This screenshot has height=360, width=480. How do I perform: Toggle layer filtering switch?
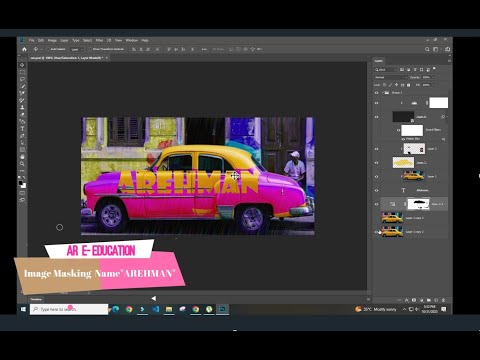(x=434, y=69)
